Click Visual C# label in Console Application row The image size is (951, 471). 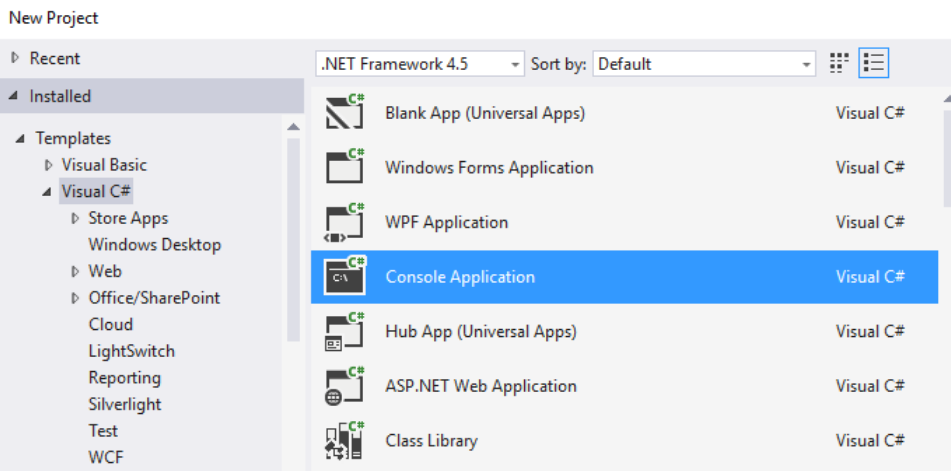coord(870,277)
